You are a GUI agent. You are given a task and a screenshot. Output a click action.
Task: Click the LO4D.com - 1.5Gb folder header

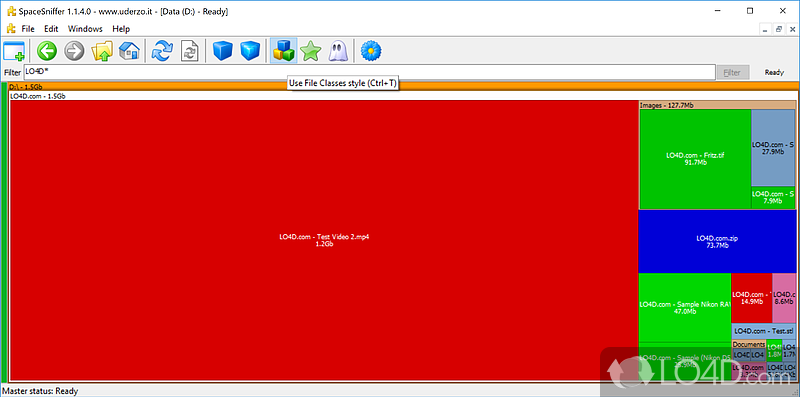click(402, 96)
